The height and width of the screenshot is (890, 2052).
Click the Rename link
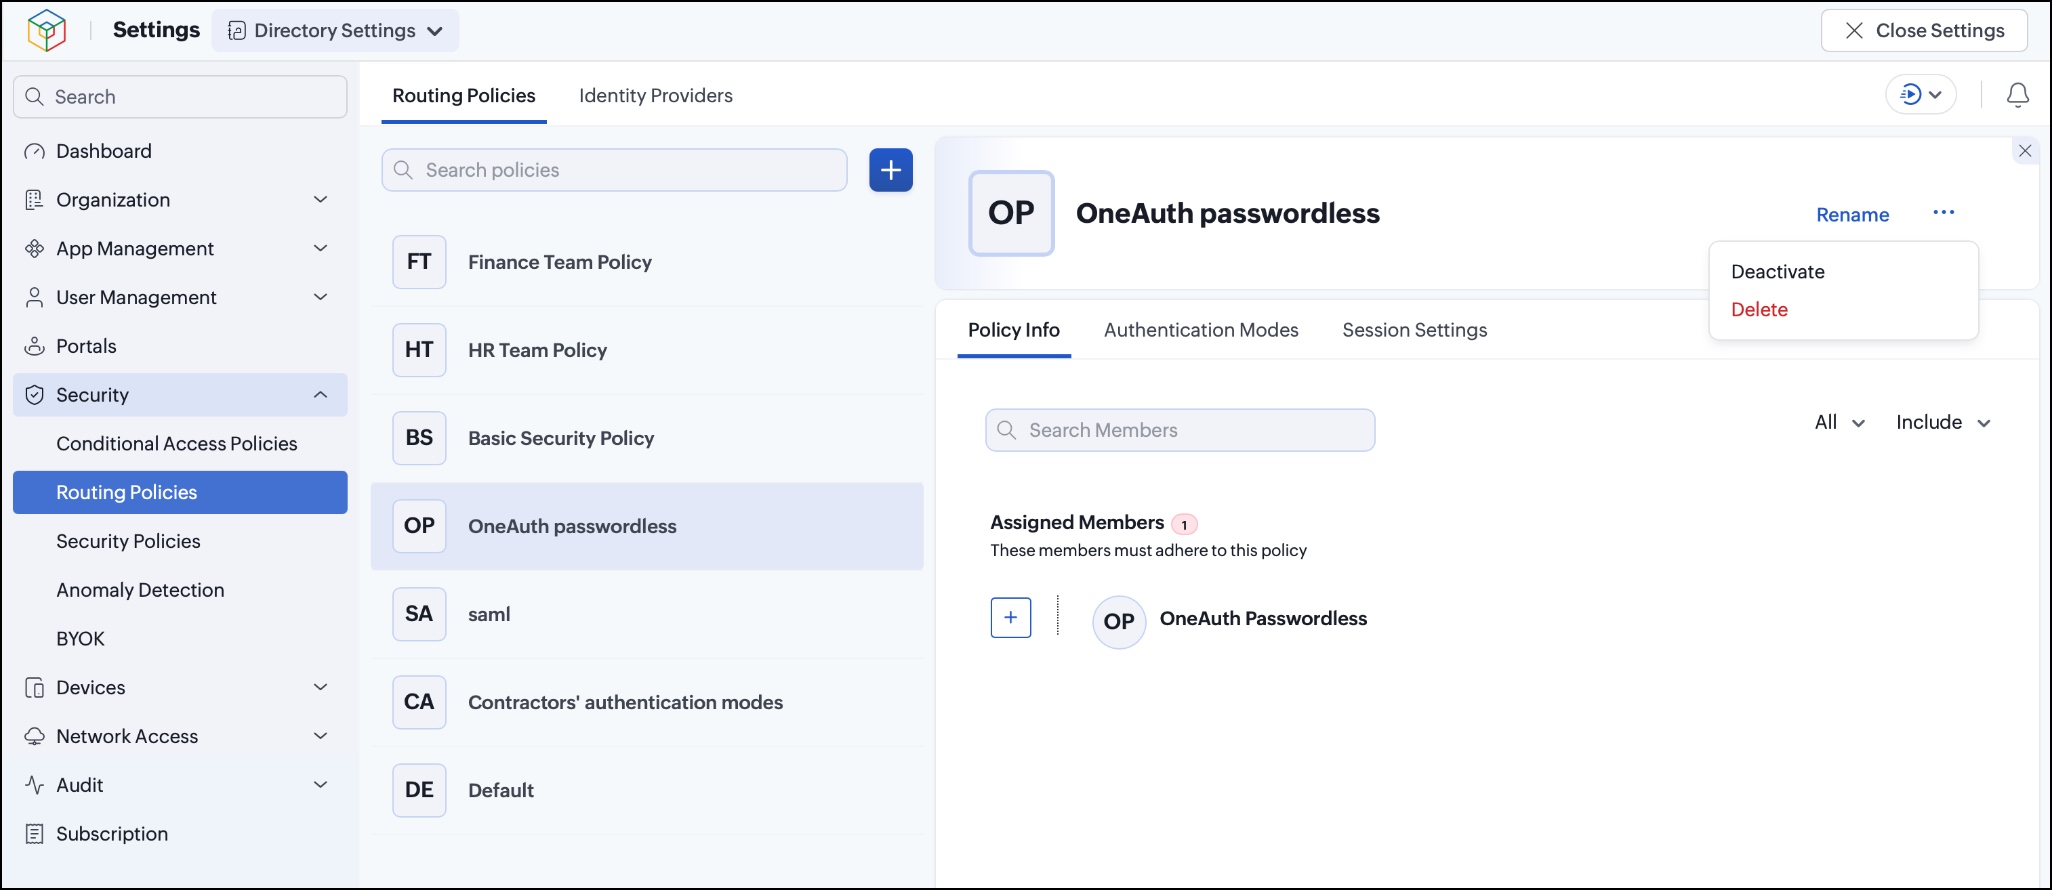(1852, 215)
